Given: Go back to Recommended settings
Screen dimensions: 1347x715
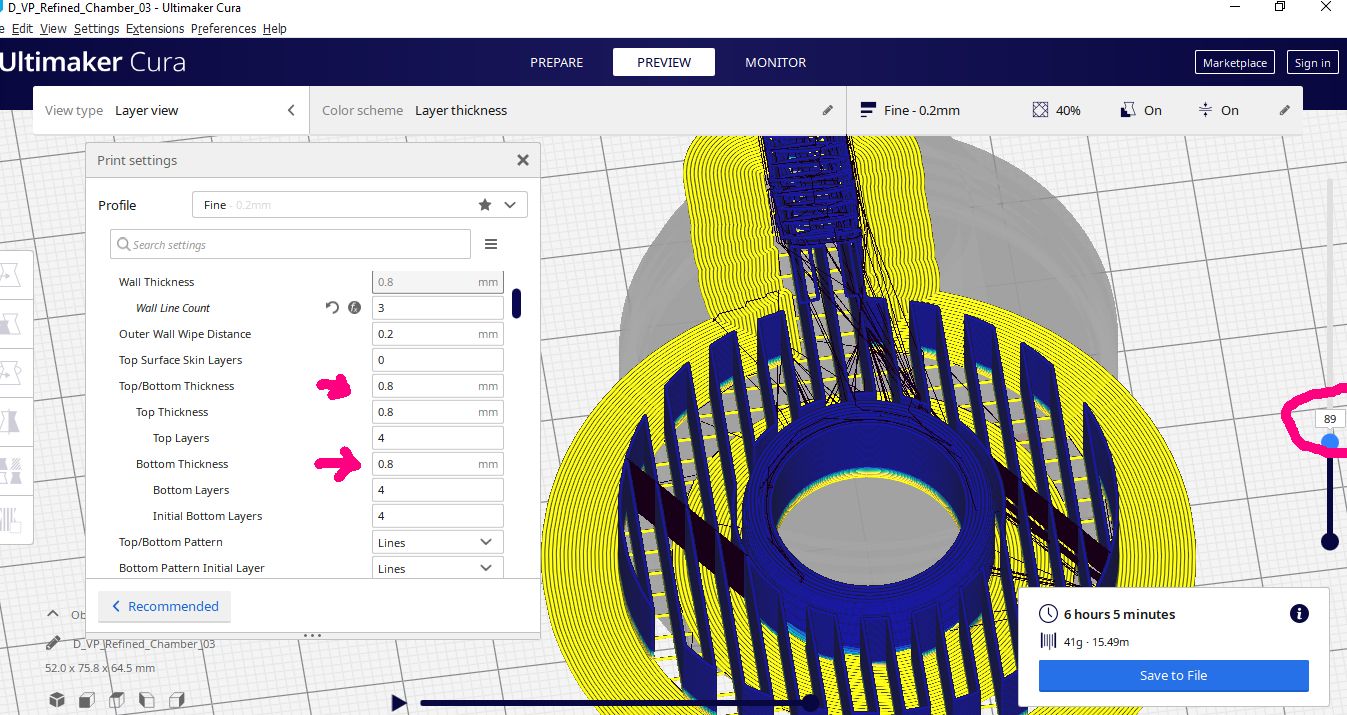Looking at the screenshot, I should tap(164, 606).
